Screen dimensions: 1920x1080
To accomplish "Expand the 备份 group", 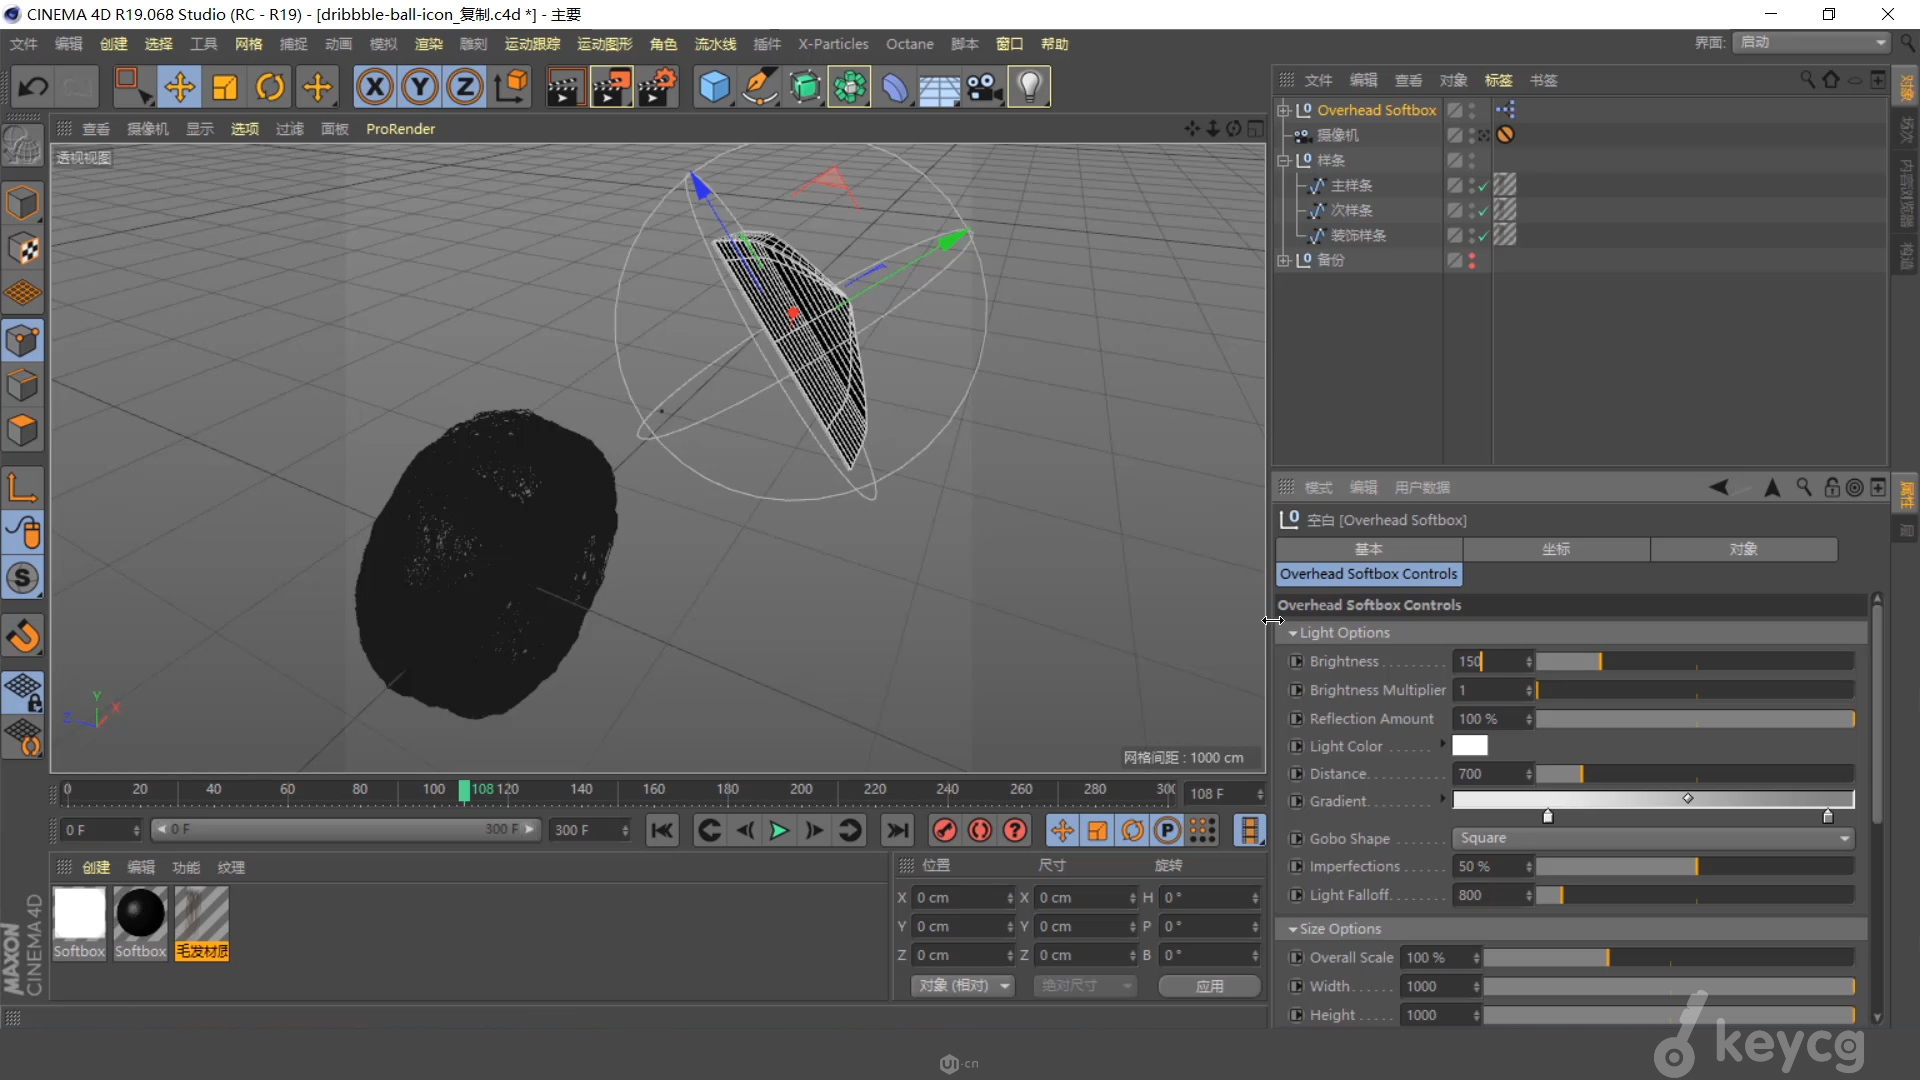I will 1284,260.
